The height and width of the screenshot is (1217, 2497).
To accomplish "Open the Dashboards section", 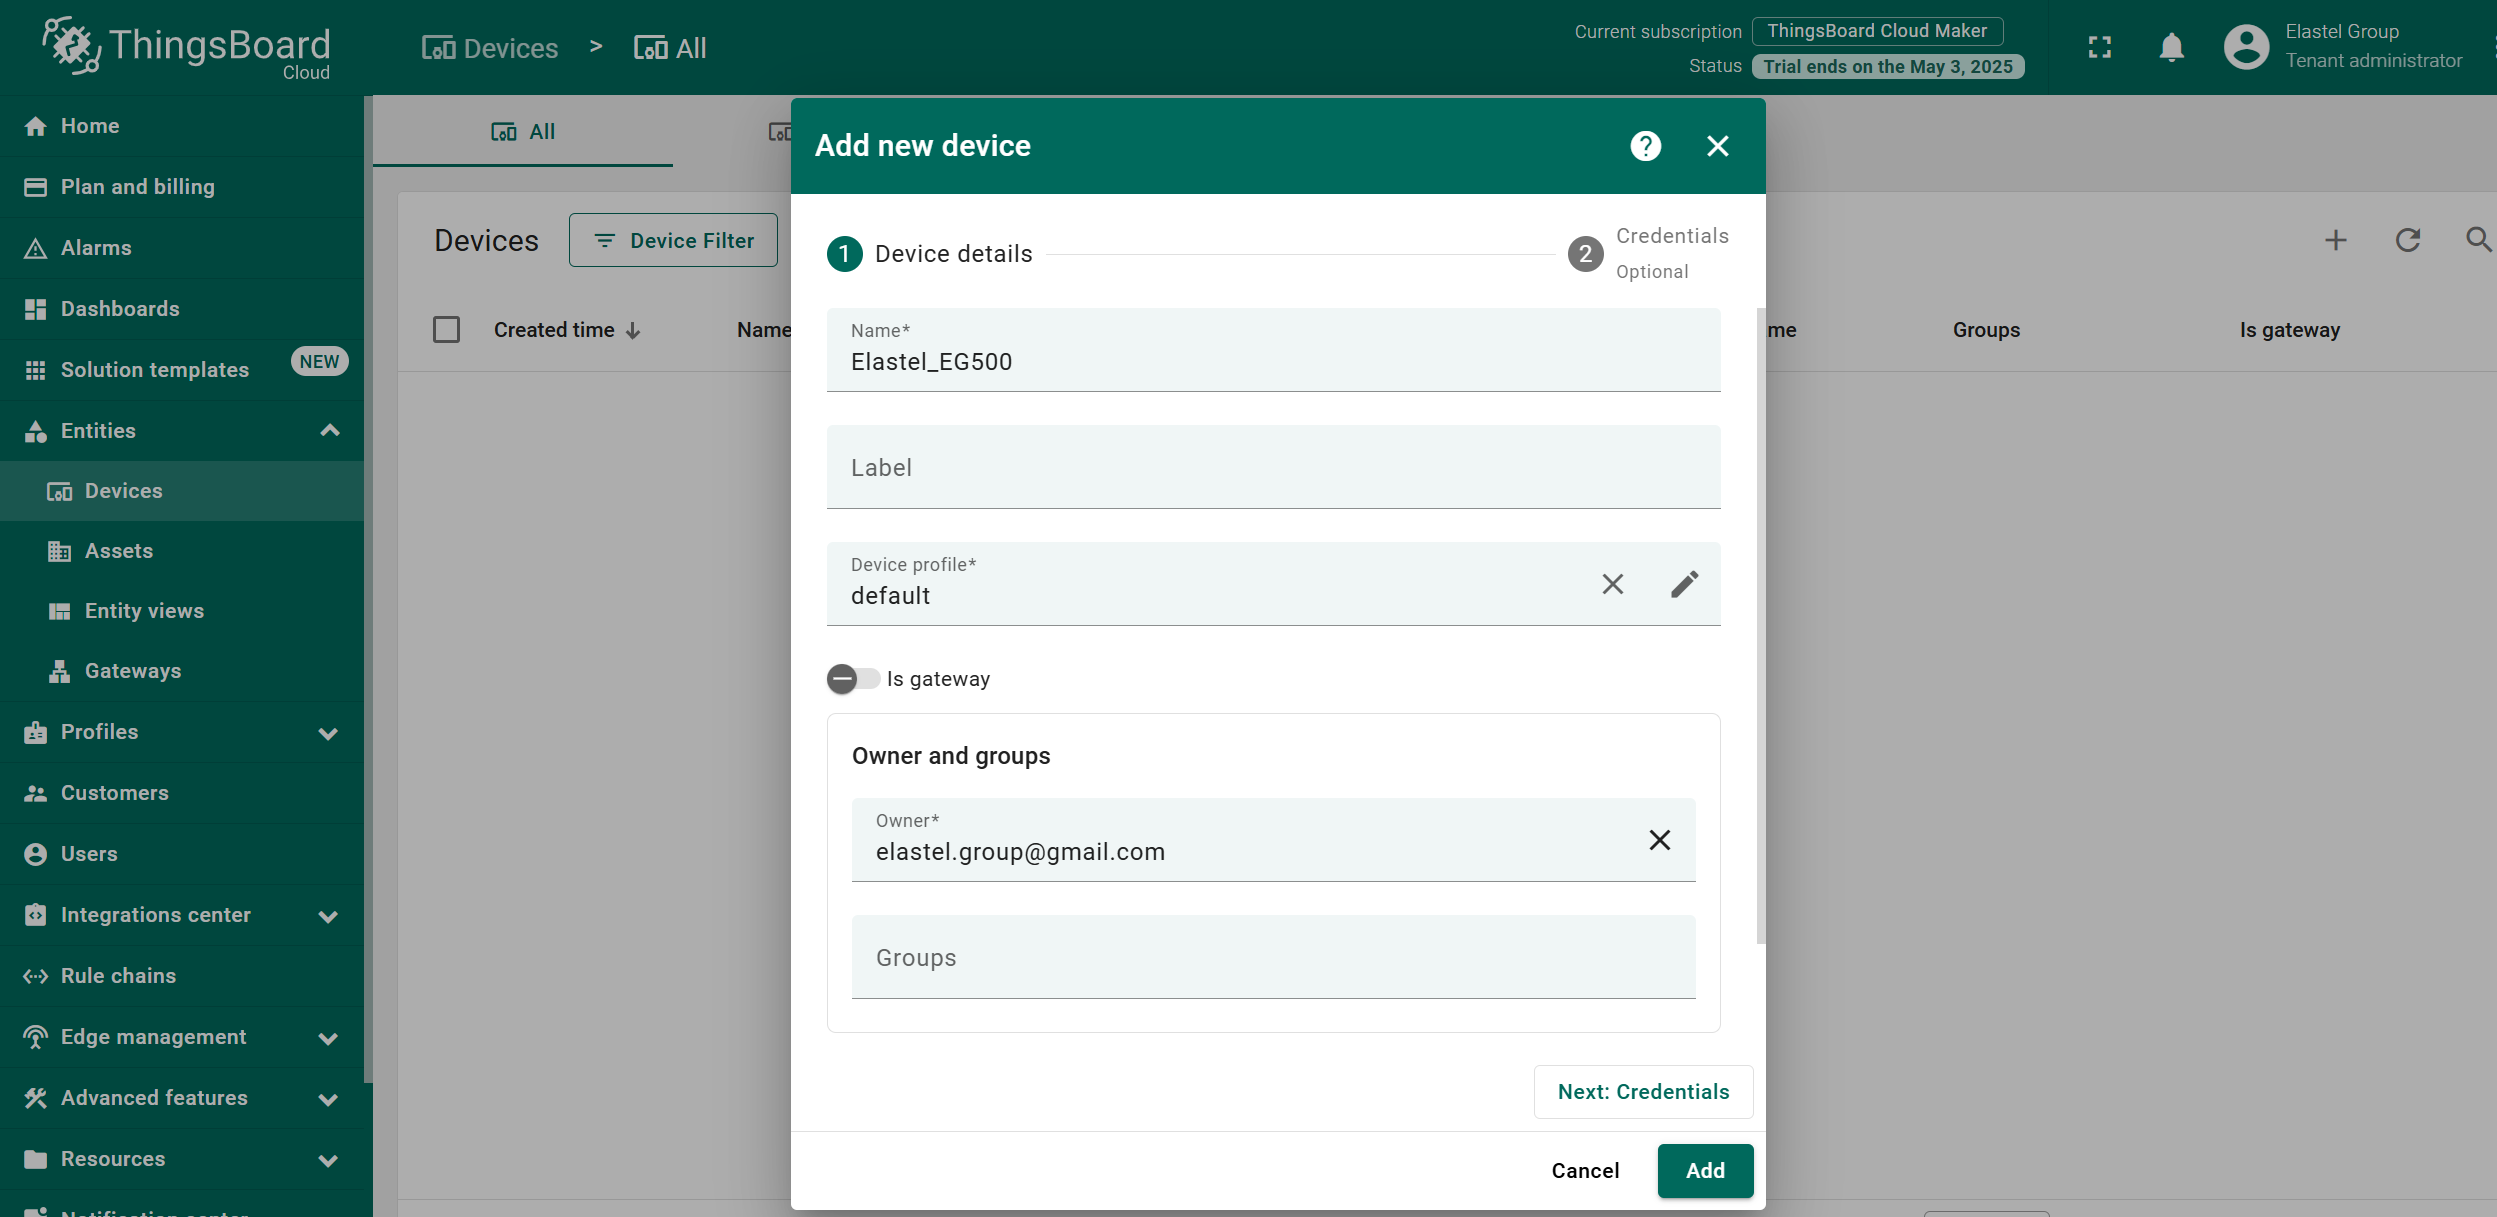I will click(x=121, y=308).
